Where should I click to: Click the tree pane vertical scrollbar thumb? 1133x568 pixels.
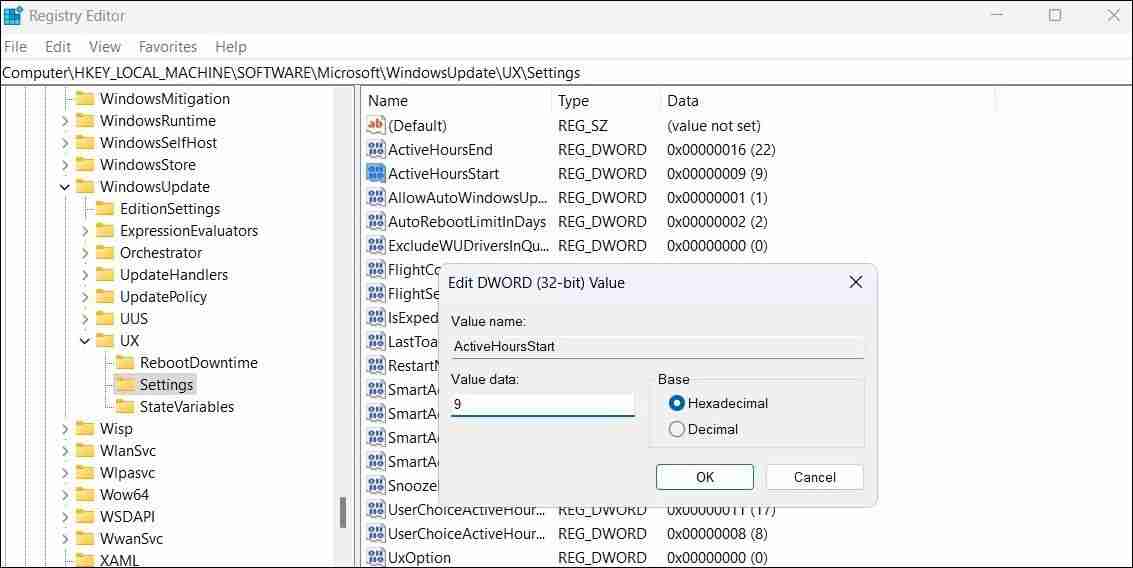pos(343,513)
